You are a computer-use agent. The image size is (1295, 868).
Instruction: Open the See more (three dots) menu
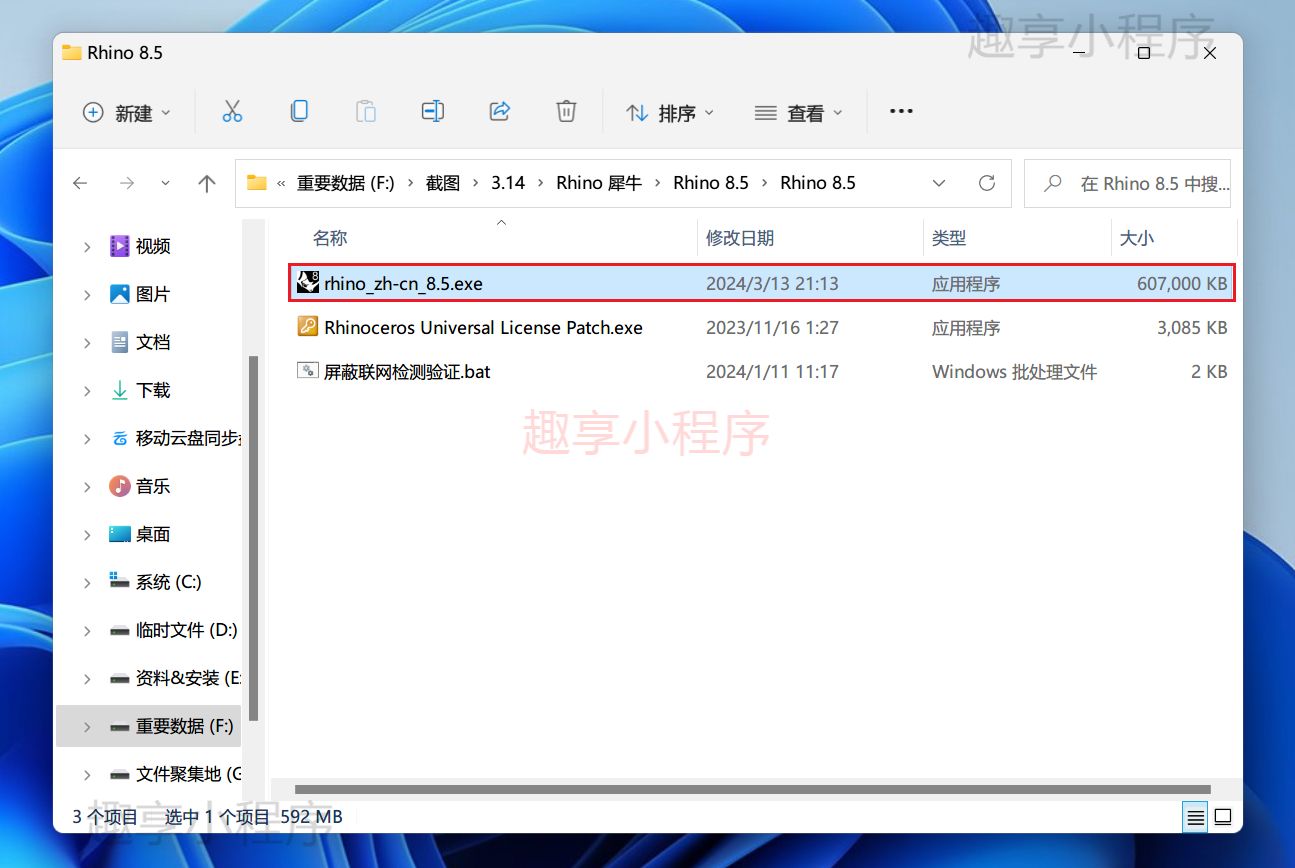pos(901,112)
